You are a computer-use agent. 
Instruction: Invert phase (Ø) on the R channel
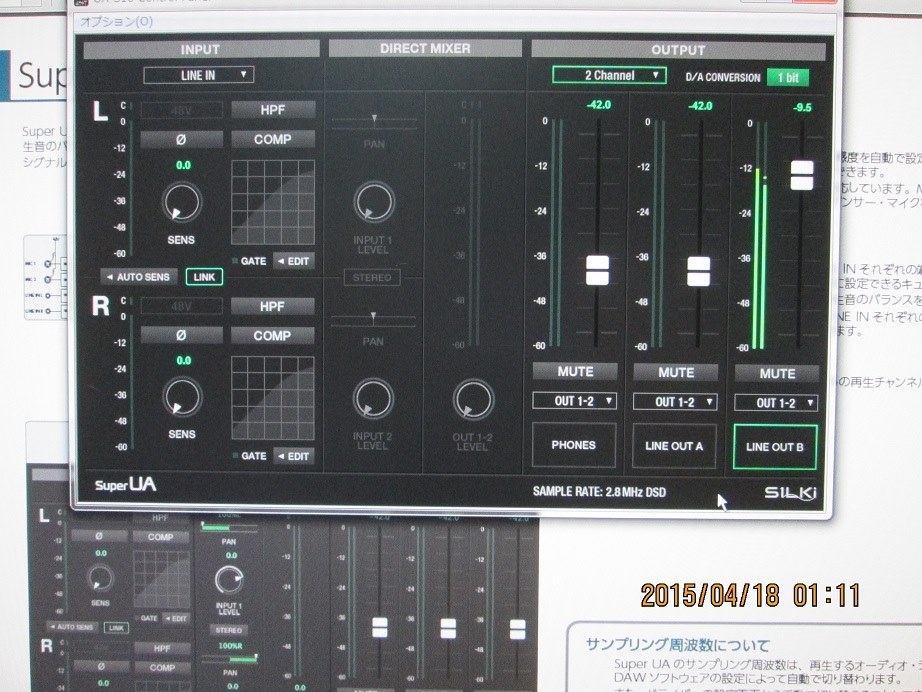coord(182,335)
